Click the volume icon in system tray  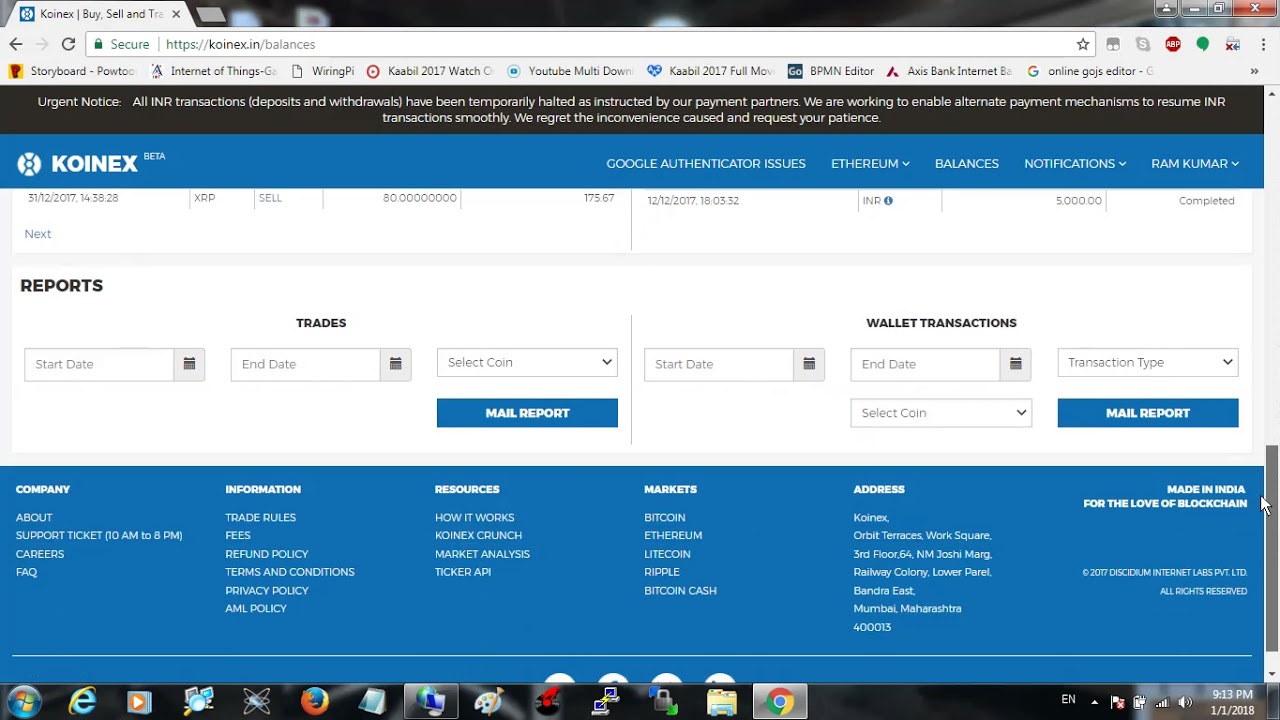click(x=1184, y=702)
